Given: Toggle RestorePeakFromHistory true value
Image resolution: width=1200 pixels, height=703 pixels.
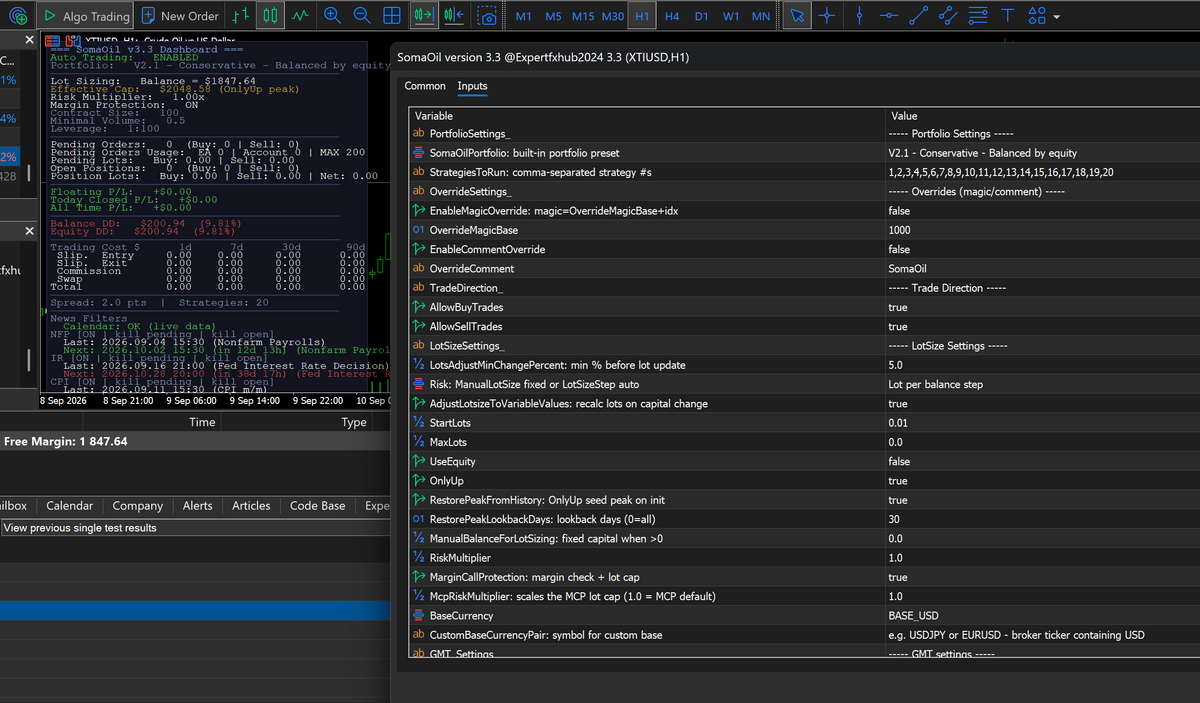Looking at the screenshot, I should pos(1040,500).
